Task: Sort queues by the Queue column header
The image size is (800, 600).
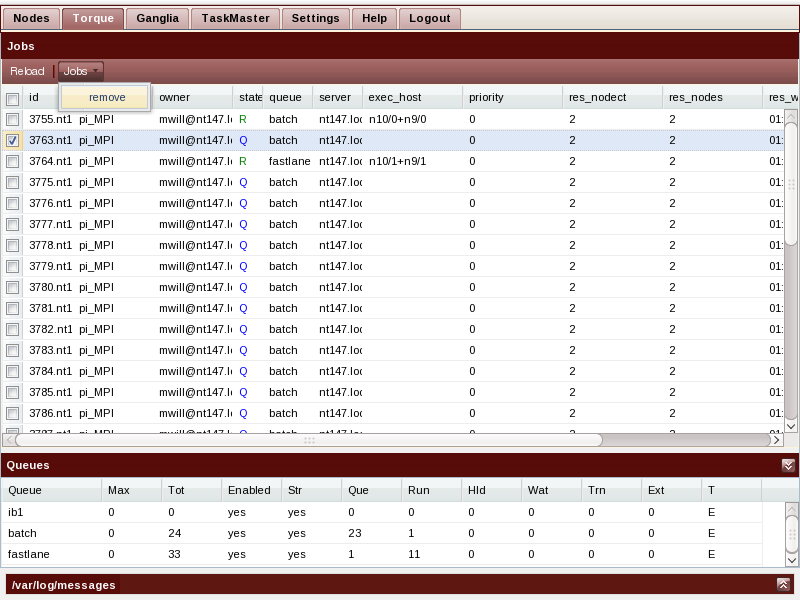Action: [52, 490]
